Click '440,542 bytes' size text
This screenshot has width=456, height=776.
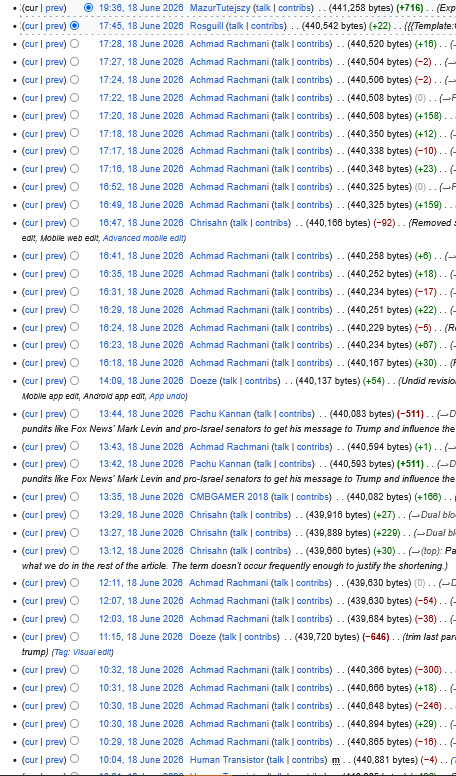334,26
